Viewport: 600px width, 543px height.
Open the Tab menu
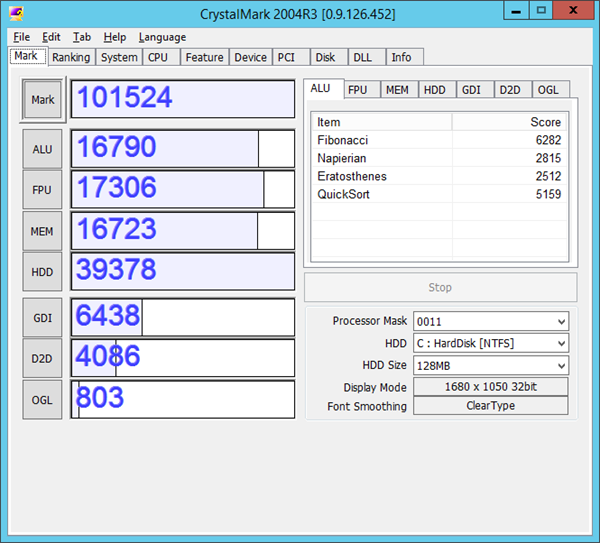click(x=82, y=37)
